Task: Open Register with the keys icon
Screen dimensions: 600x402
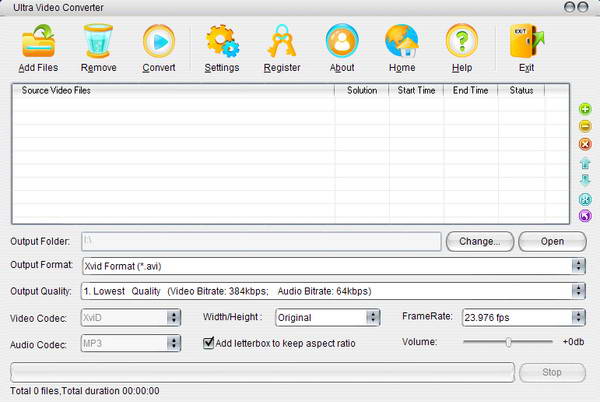Action: tap(282, 41)
